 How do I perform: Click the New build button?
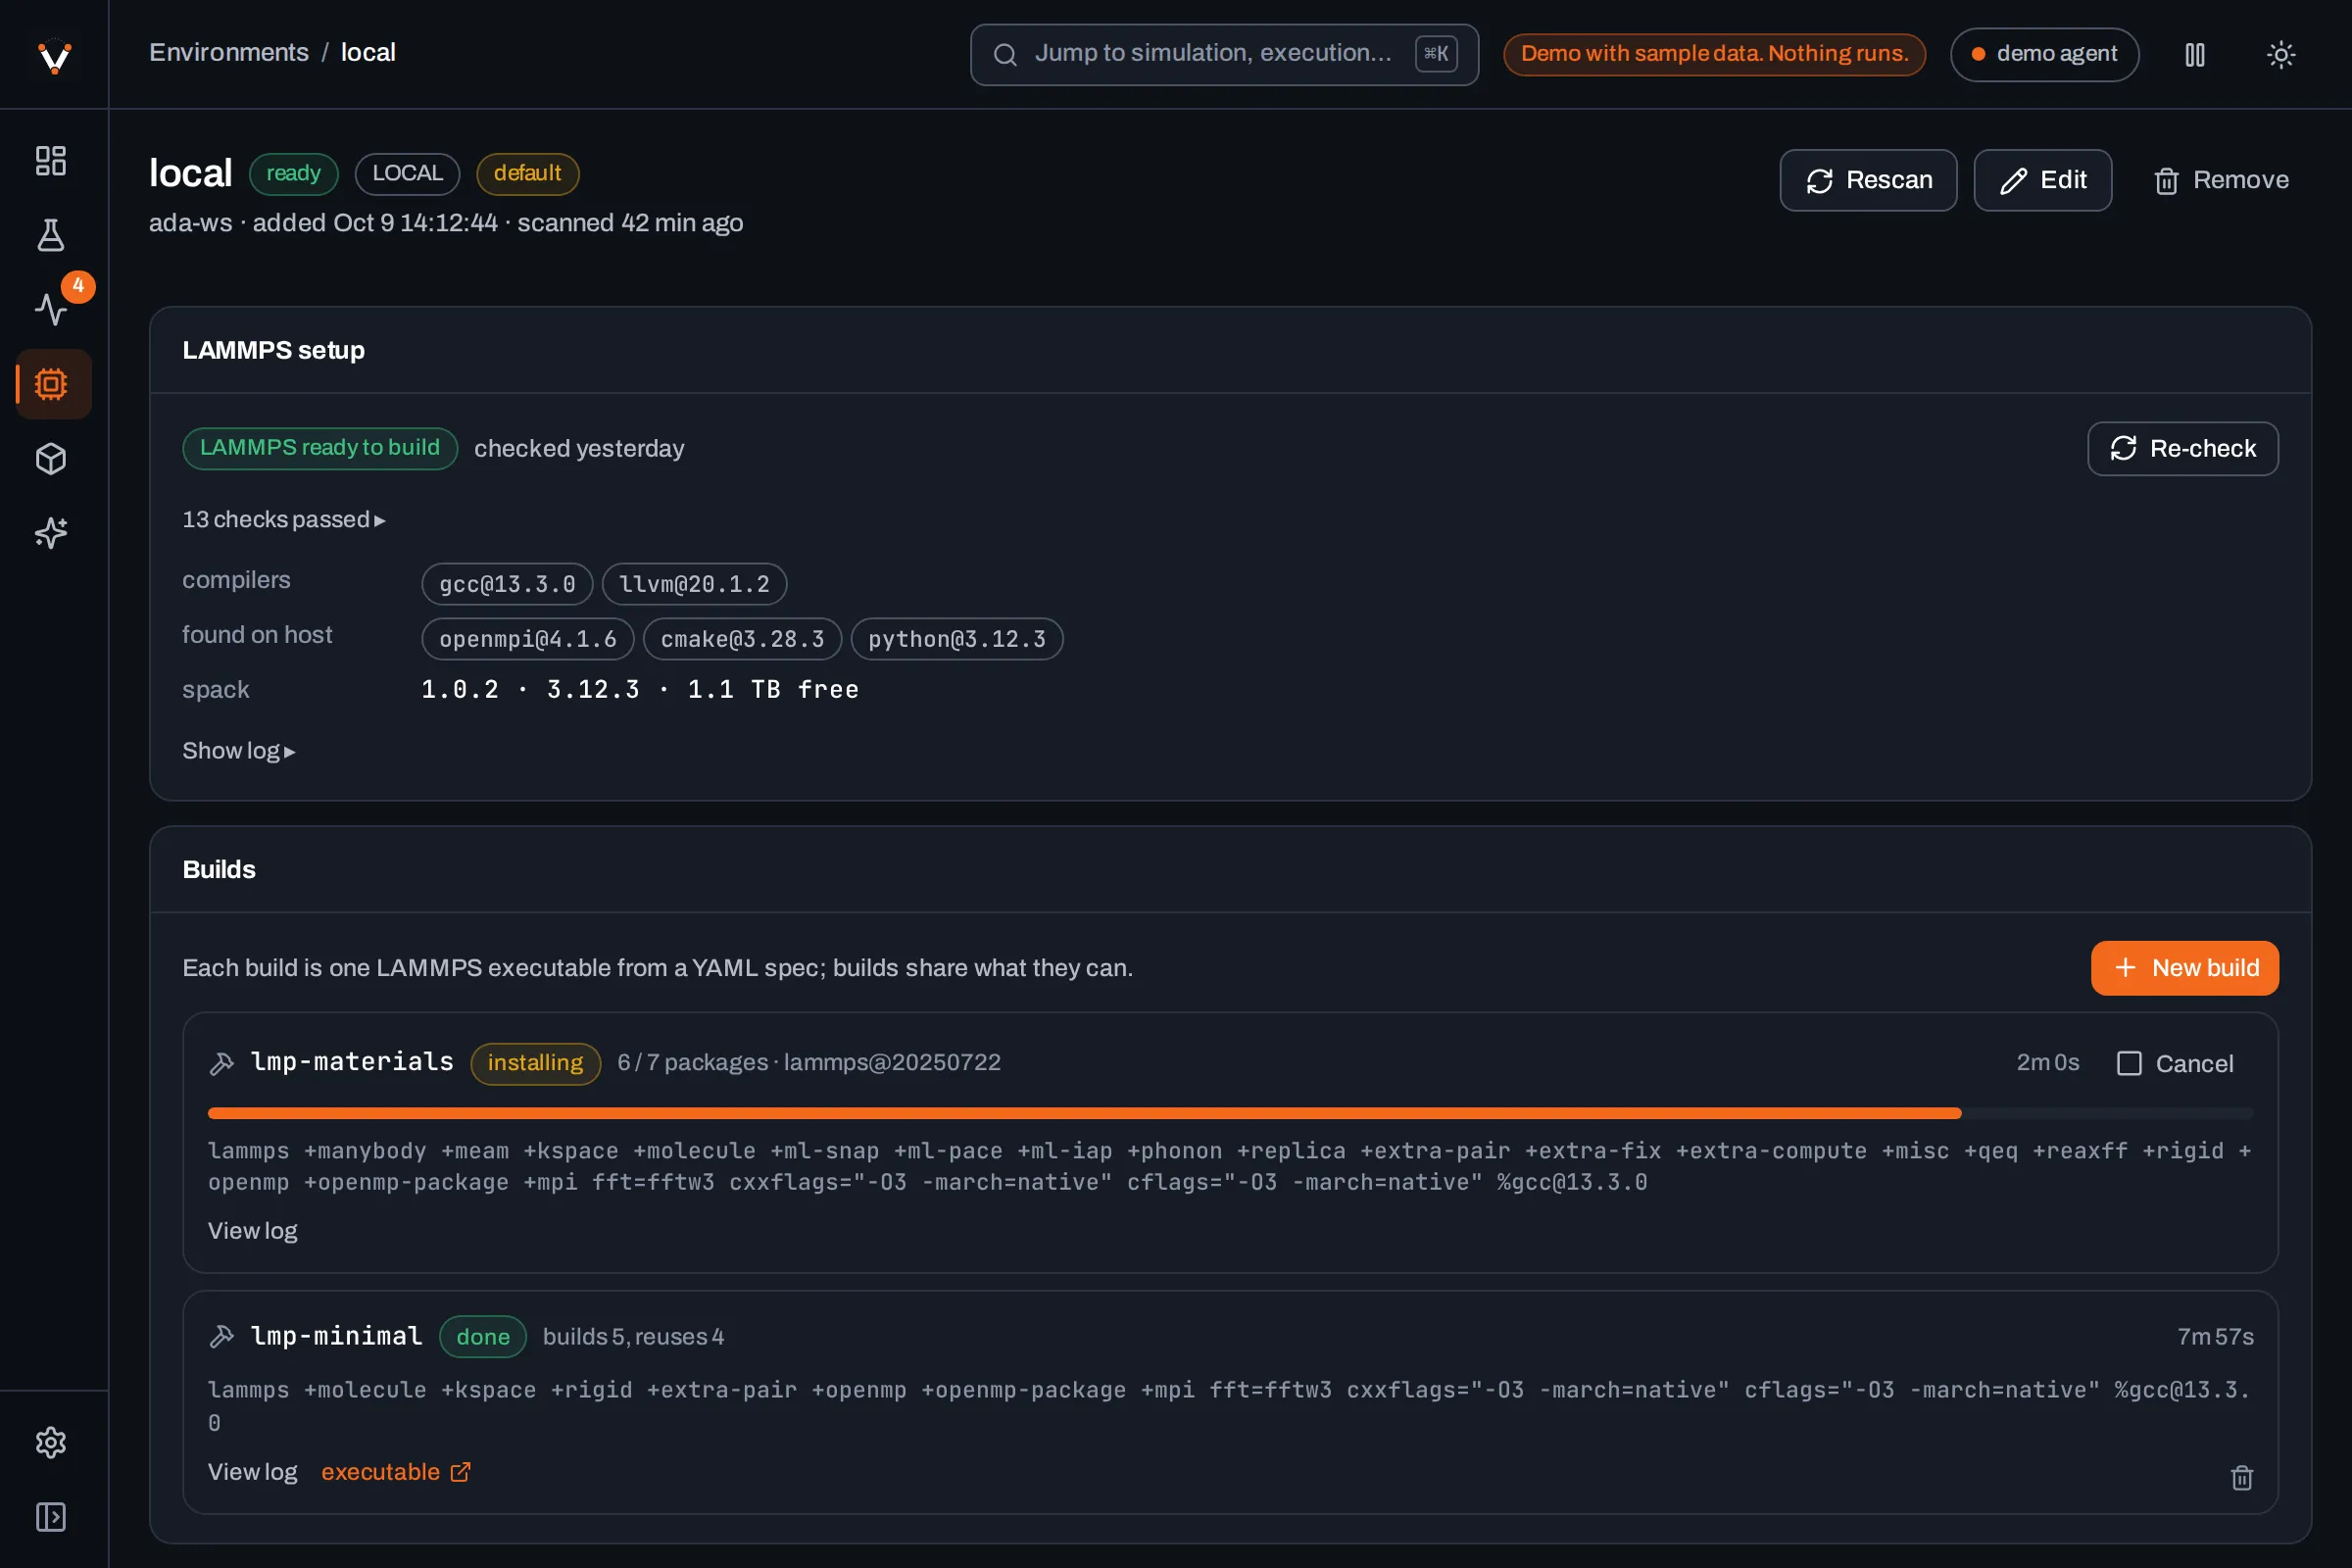tap(2184, 968)
